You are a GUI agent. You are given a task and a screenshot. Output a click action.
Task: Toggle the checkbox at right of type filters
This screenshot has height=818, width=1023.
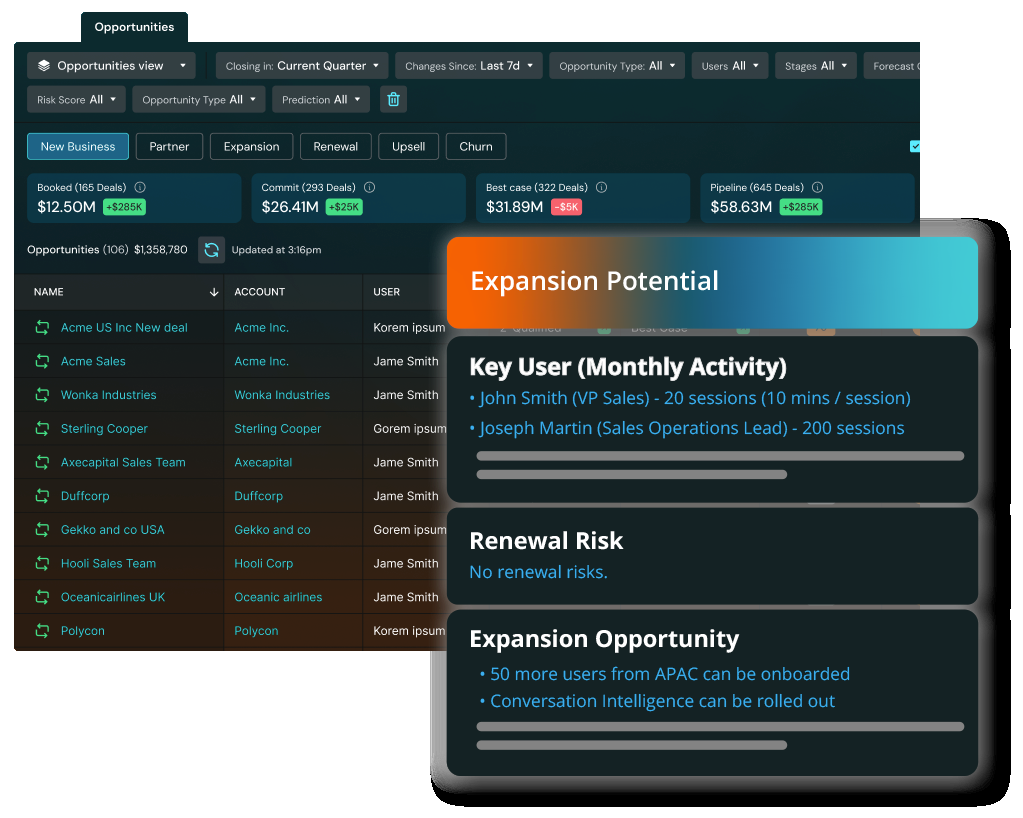[914, 147]
